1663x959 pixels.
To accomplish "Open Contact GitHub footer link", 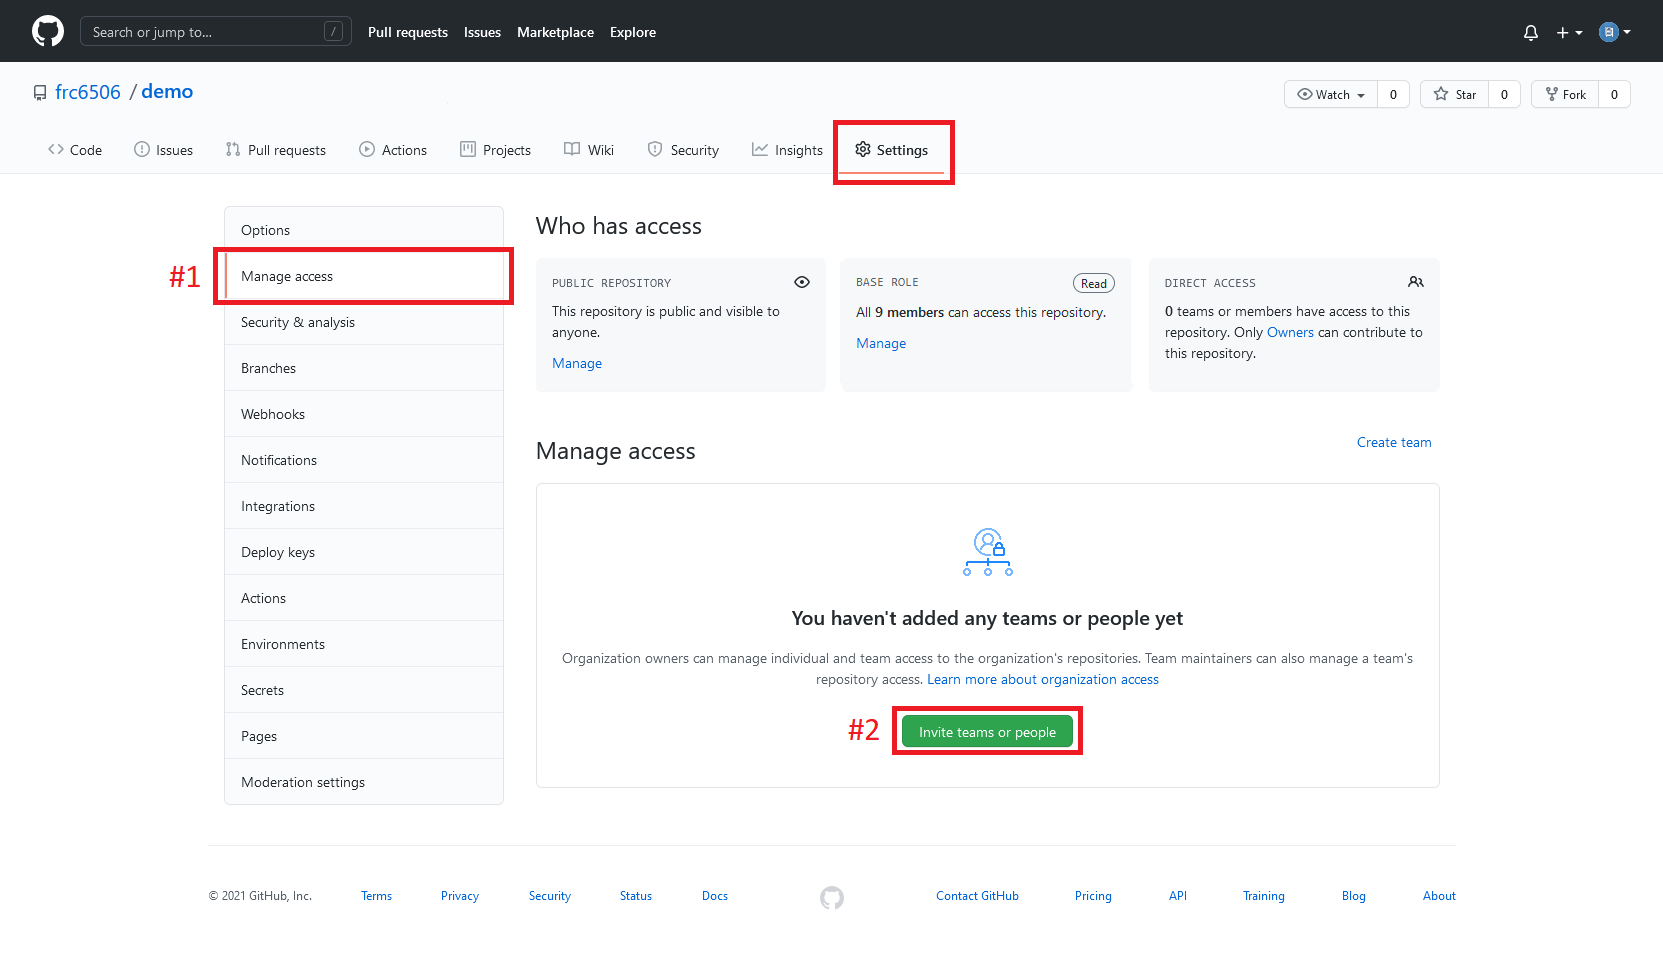I will pos(977,896).
